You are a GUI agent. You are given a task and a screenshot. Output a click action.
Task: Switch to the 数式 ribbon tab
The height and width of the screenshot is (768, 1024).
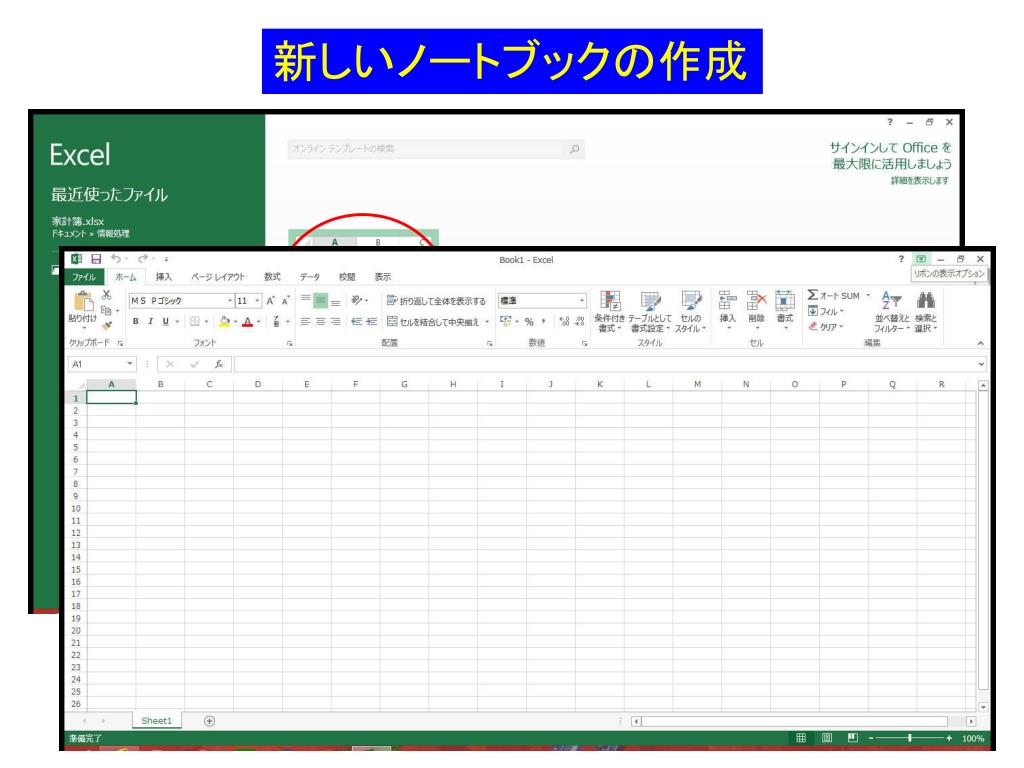(x=272, y=277)
